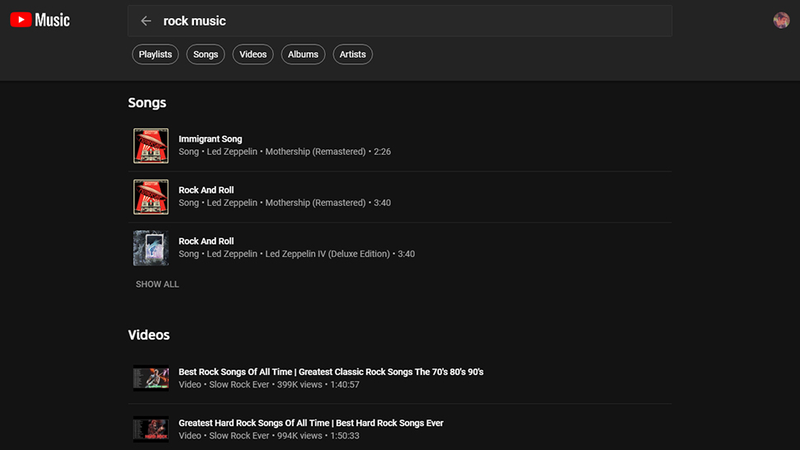Open Led Zeppelin artist under Mothership Rock And Roll

[x=232, y=203]
